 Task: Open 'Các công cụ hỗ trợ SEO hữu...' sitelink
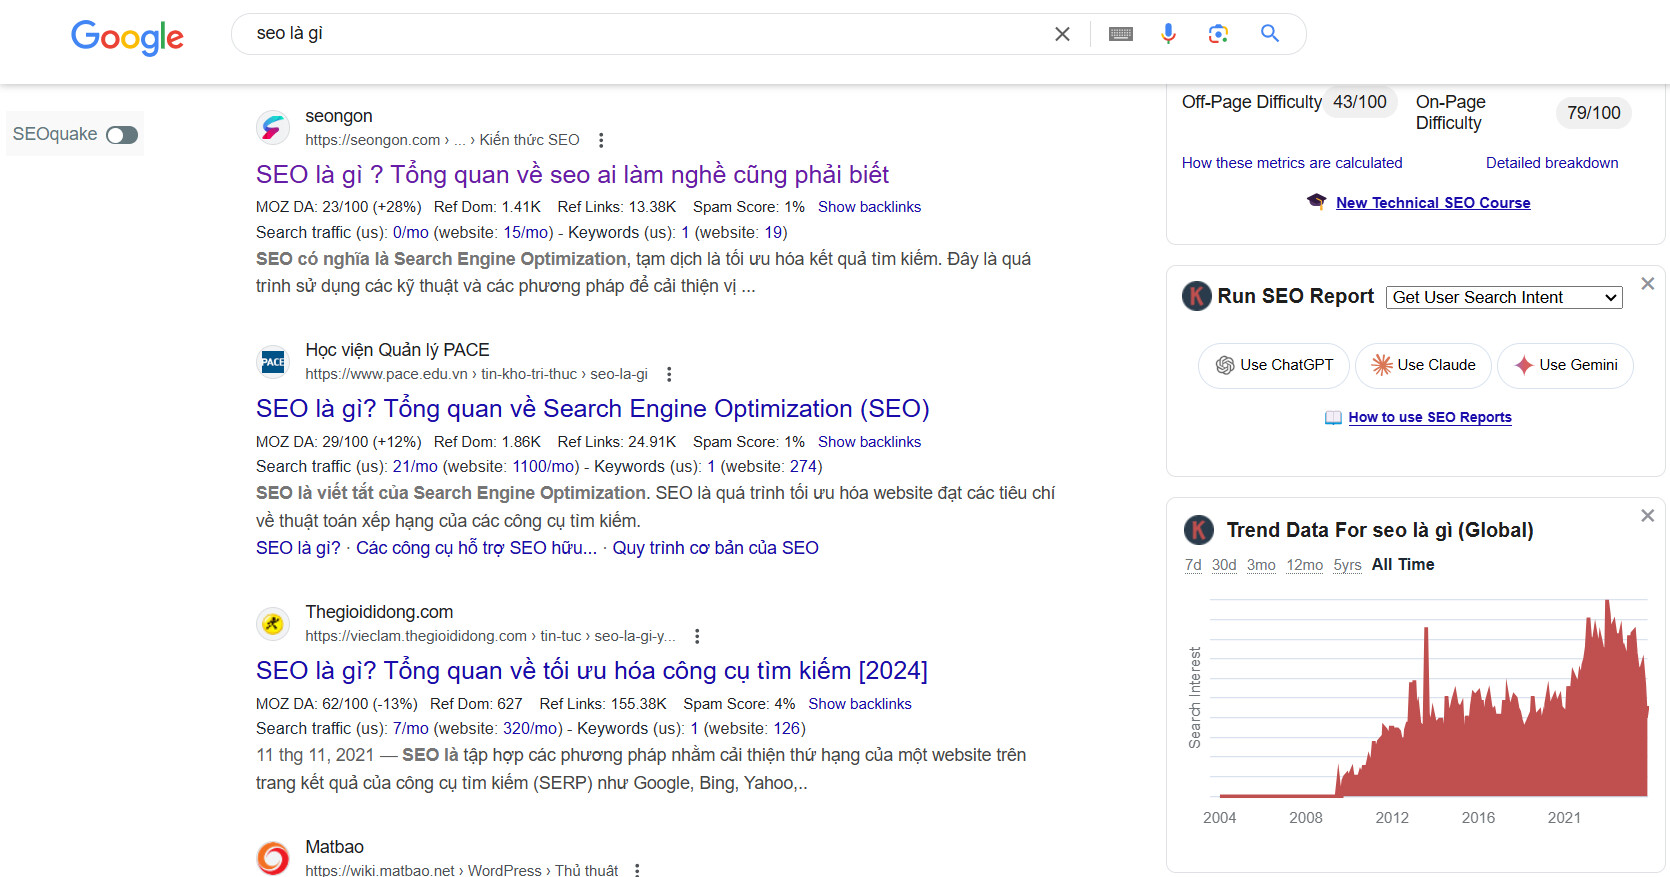tap(476, 548)
